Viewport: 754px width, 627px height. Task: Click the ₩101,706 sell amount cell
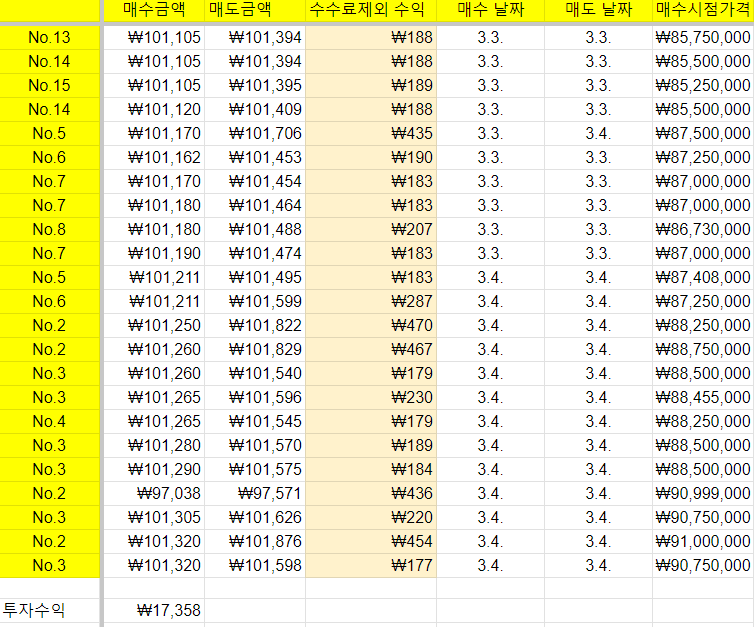tap(255, 134)
